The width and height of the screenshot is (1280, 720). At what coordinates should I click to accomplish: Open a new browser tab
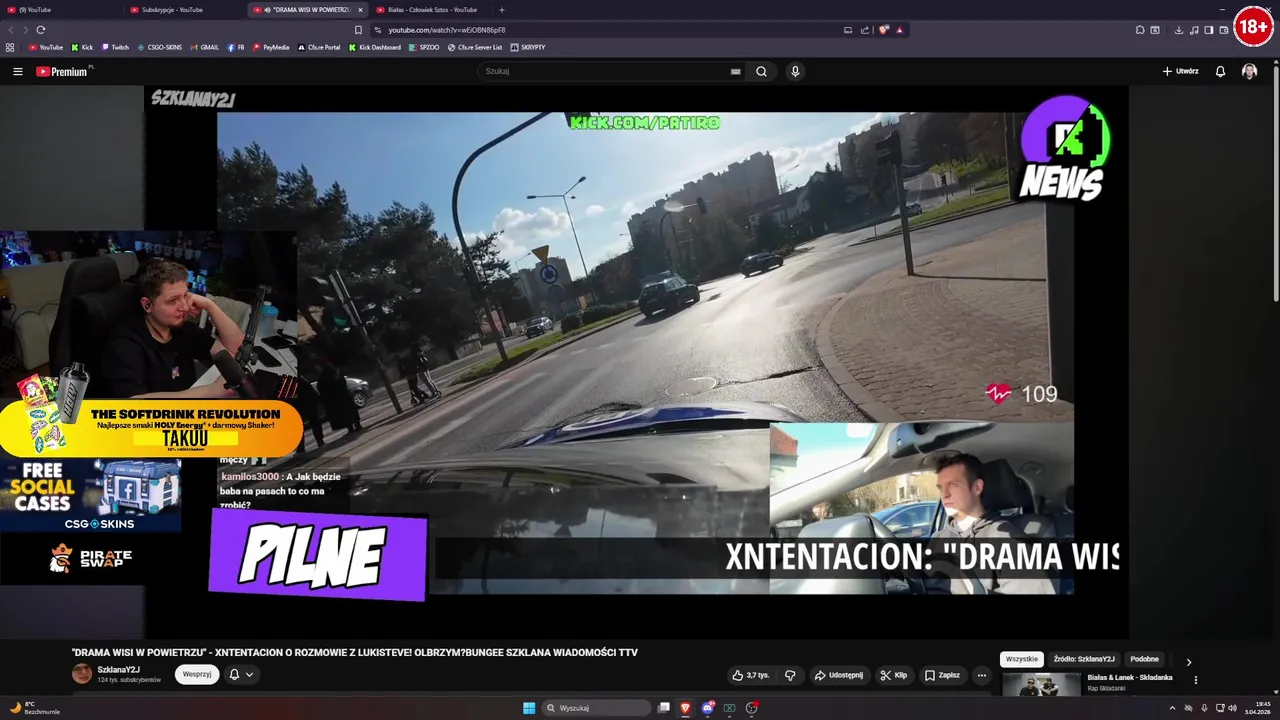(x=502, y=10)
